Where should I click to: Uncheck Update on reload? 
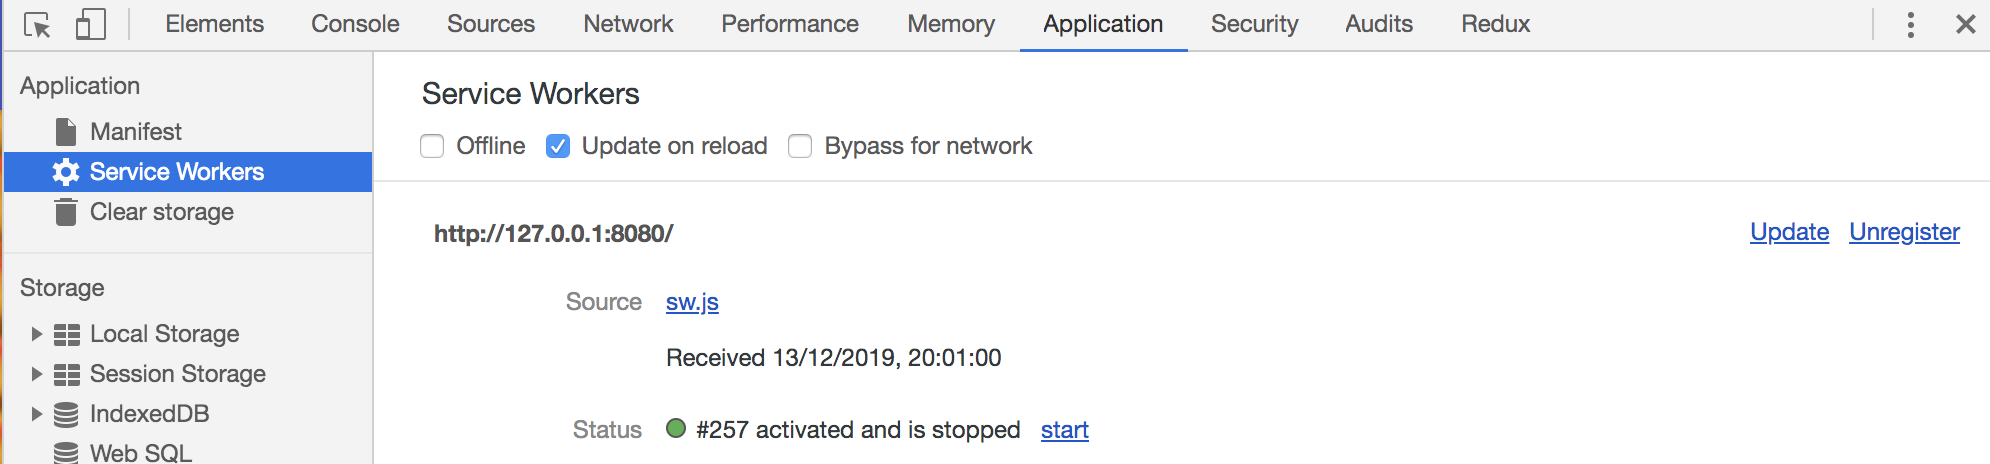(x=558, y=147)
